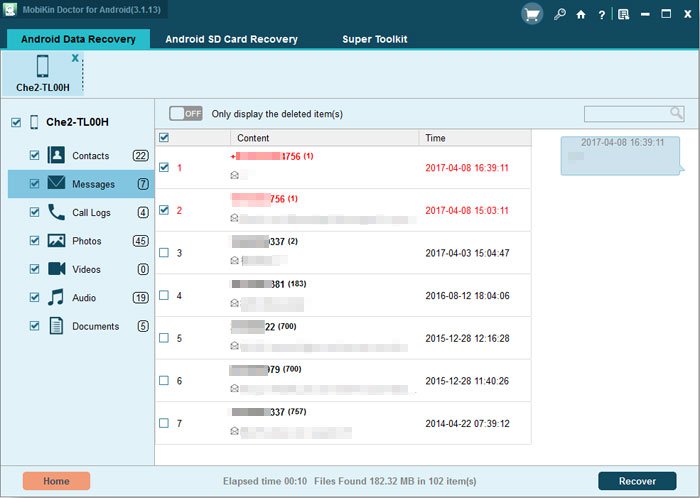Toggle 'Only display the deleted item(s)' switch
700x498 pixels.
(x=186, y=113)
